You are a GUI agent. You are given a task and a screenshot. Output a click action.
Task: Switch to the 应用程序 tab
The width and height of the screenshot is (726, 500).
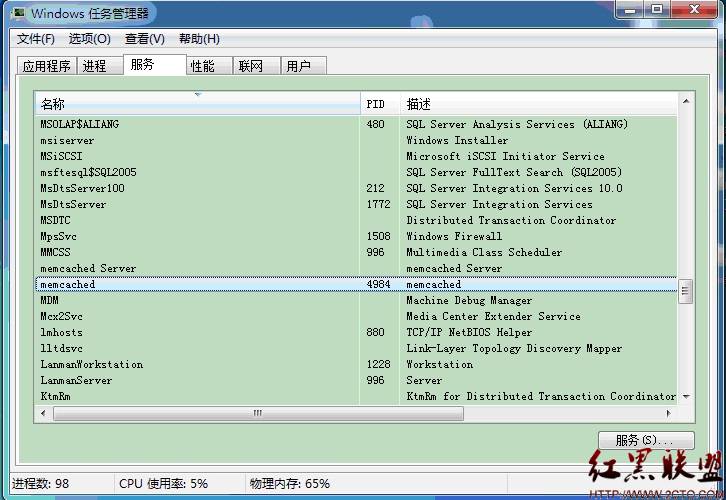46,66
